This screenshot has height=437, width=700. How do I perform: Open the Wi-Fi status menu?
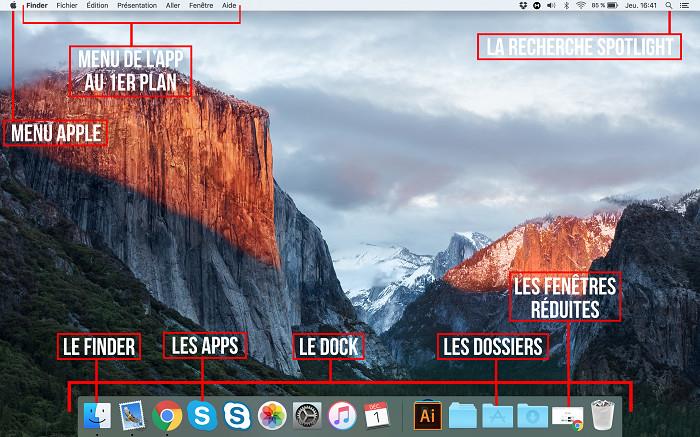(x=581, y=6)
